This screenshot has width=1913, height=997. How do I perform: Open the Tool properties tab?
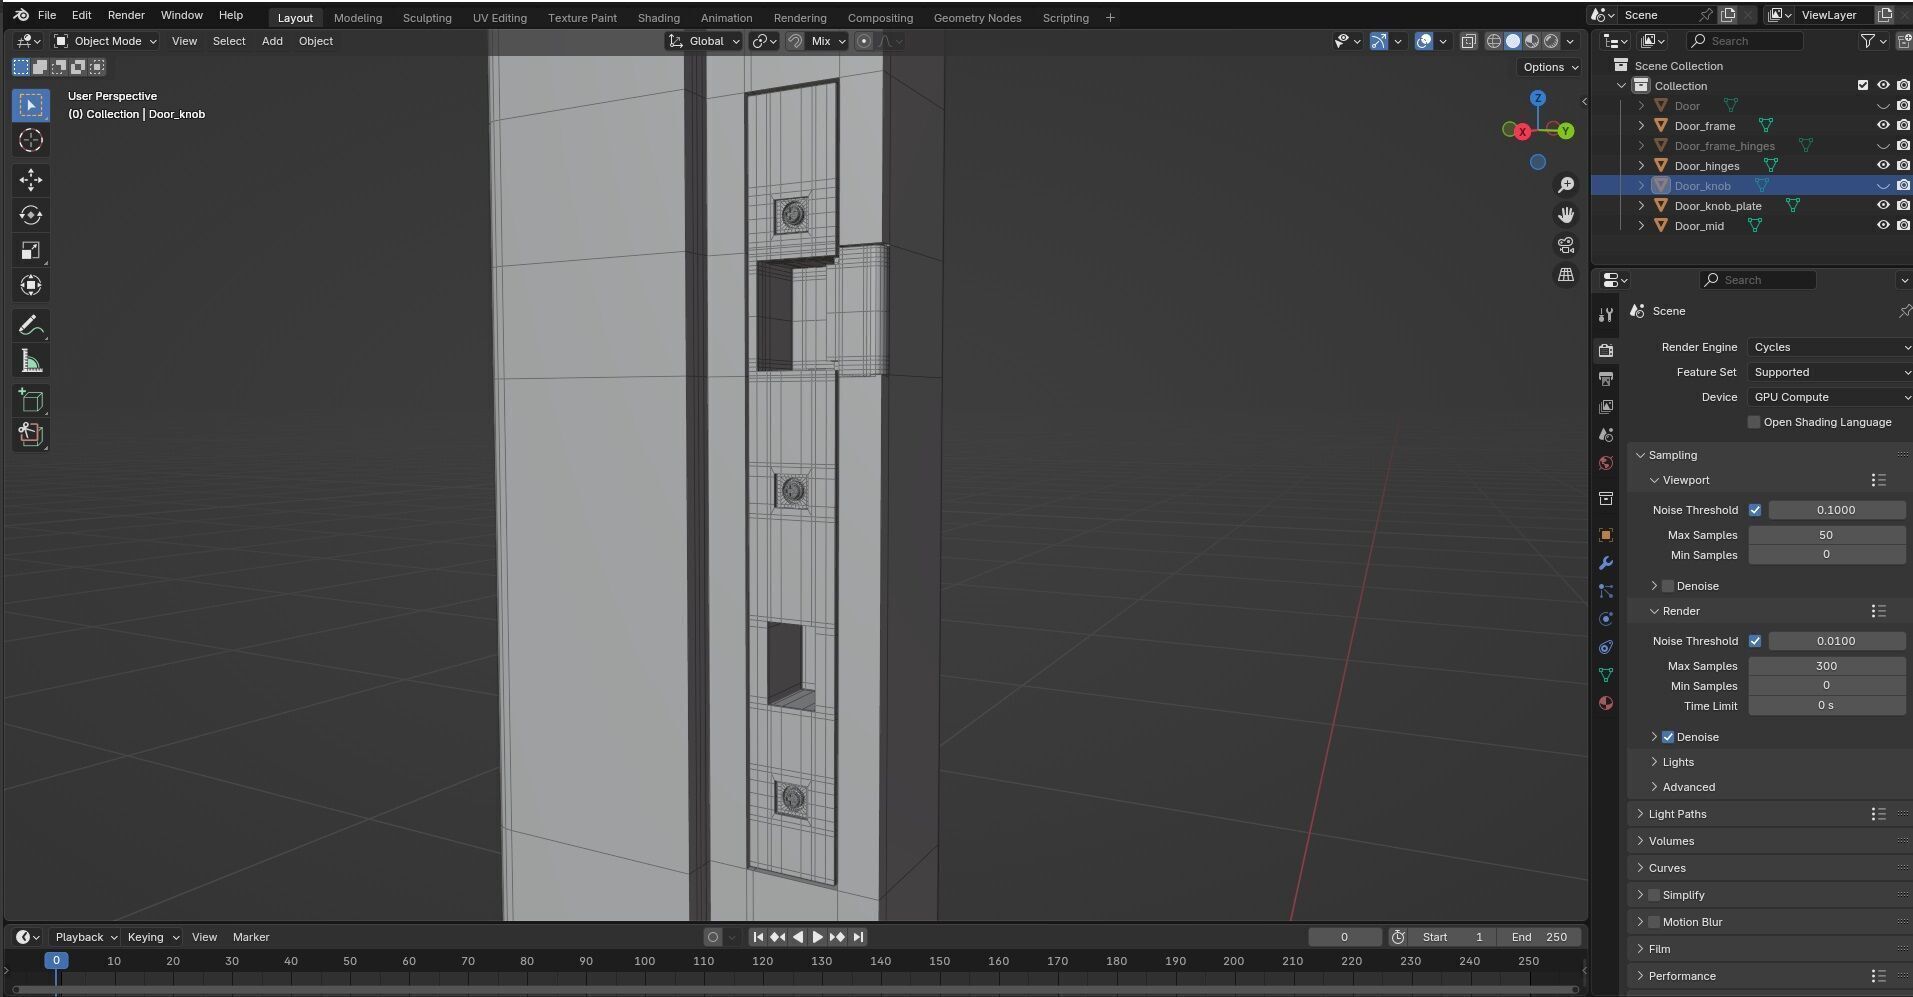click(1606, 315)
